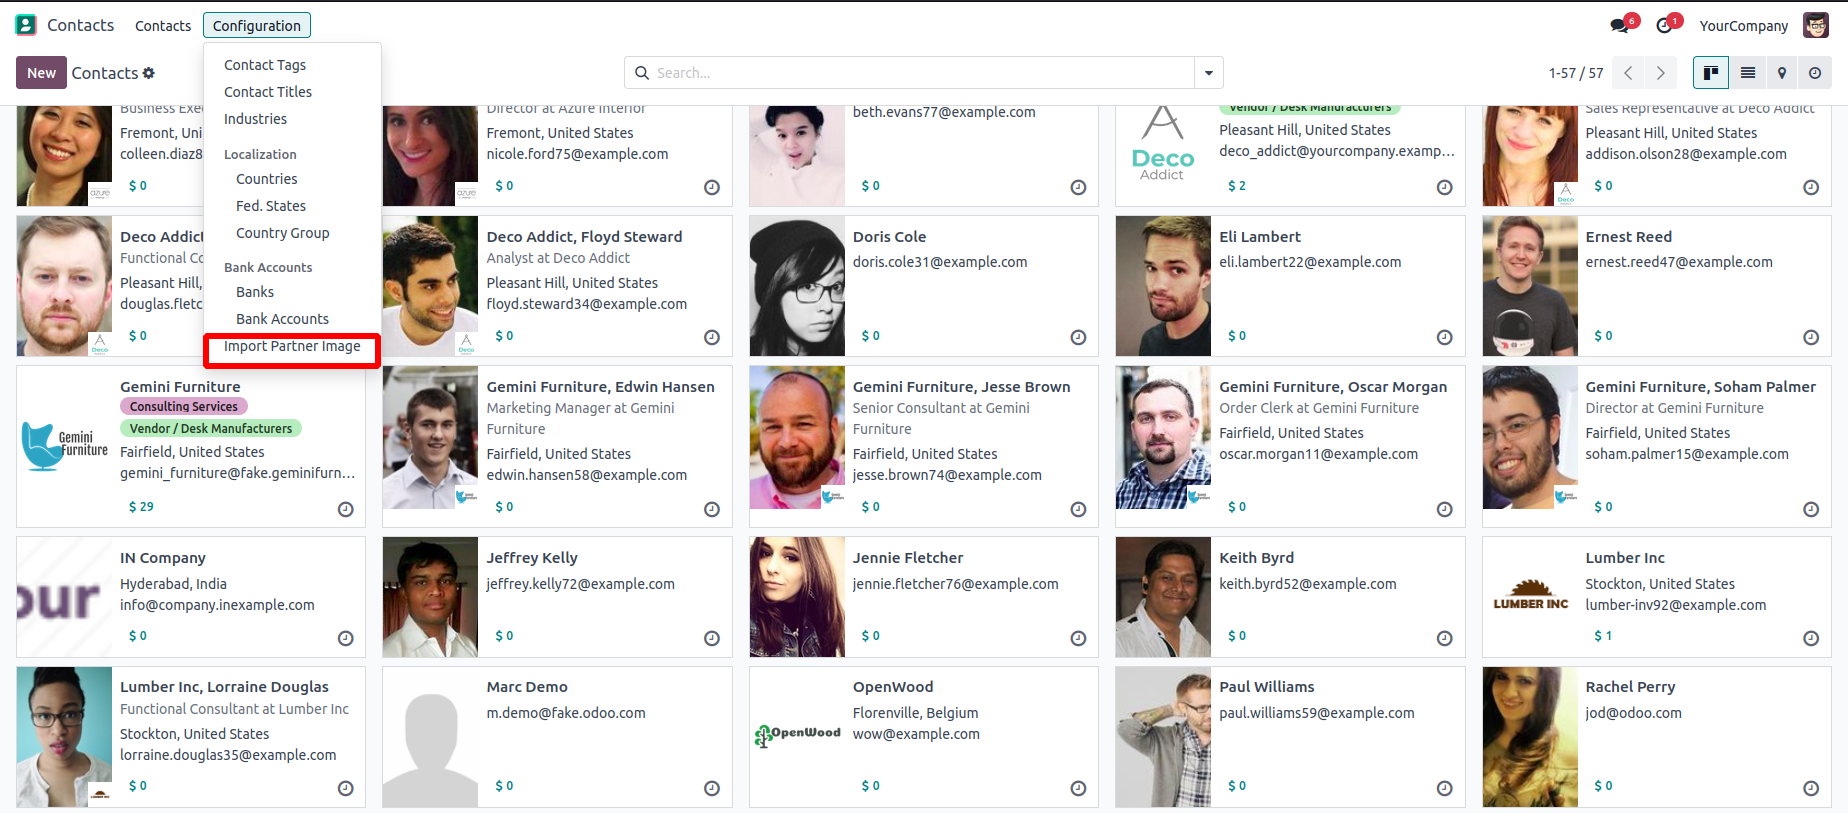Open Paul Williams contact card name
Viewport: 1848px width, 813px height.
pyautogui.click(x=1267, y=687)
